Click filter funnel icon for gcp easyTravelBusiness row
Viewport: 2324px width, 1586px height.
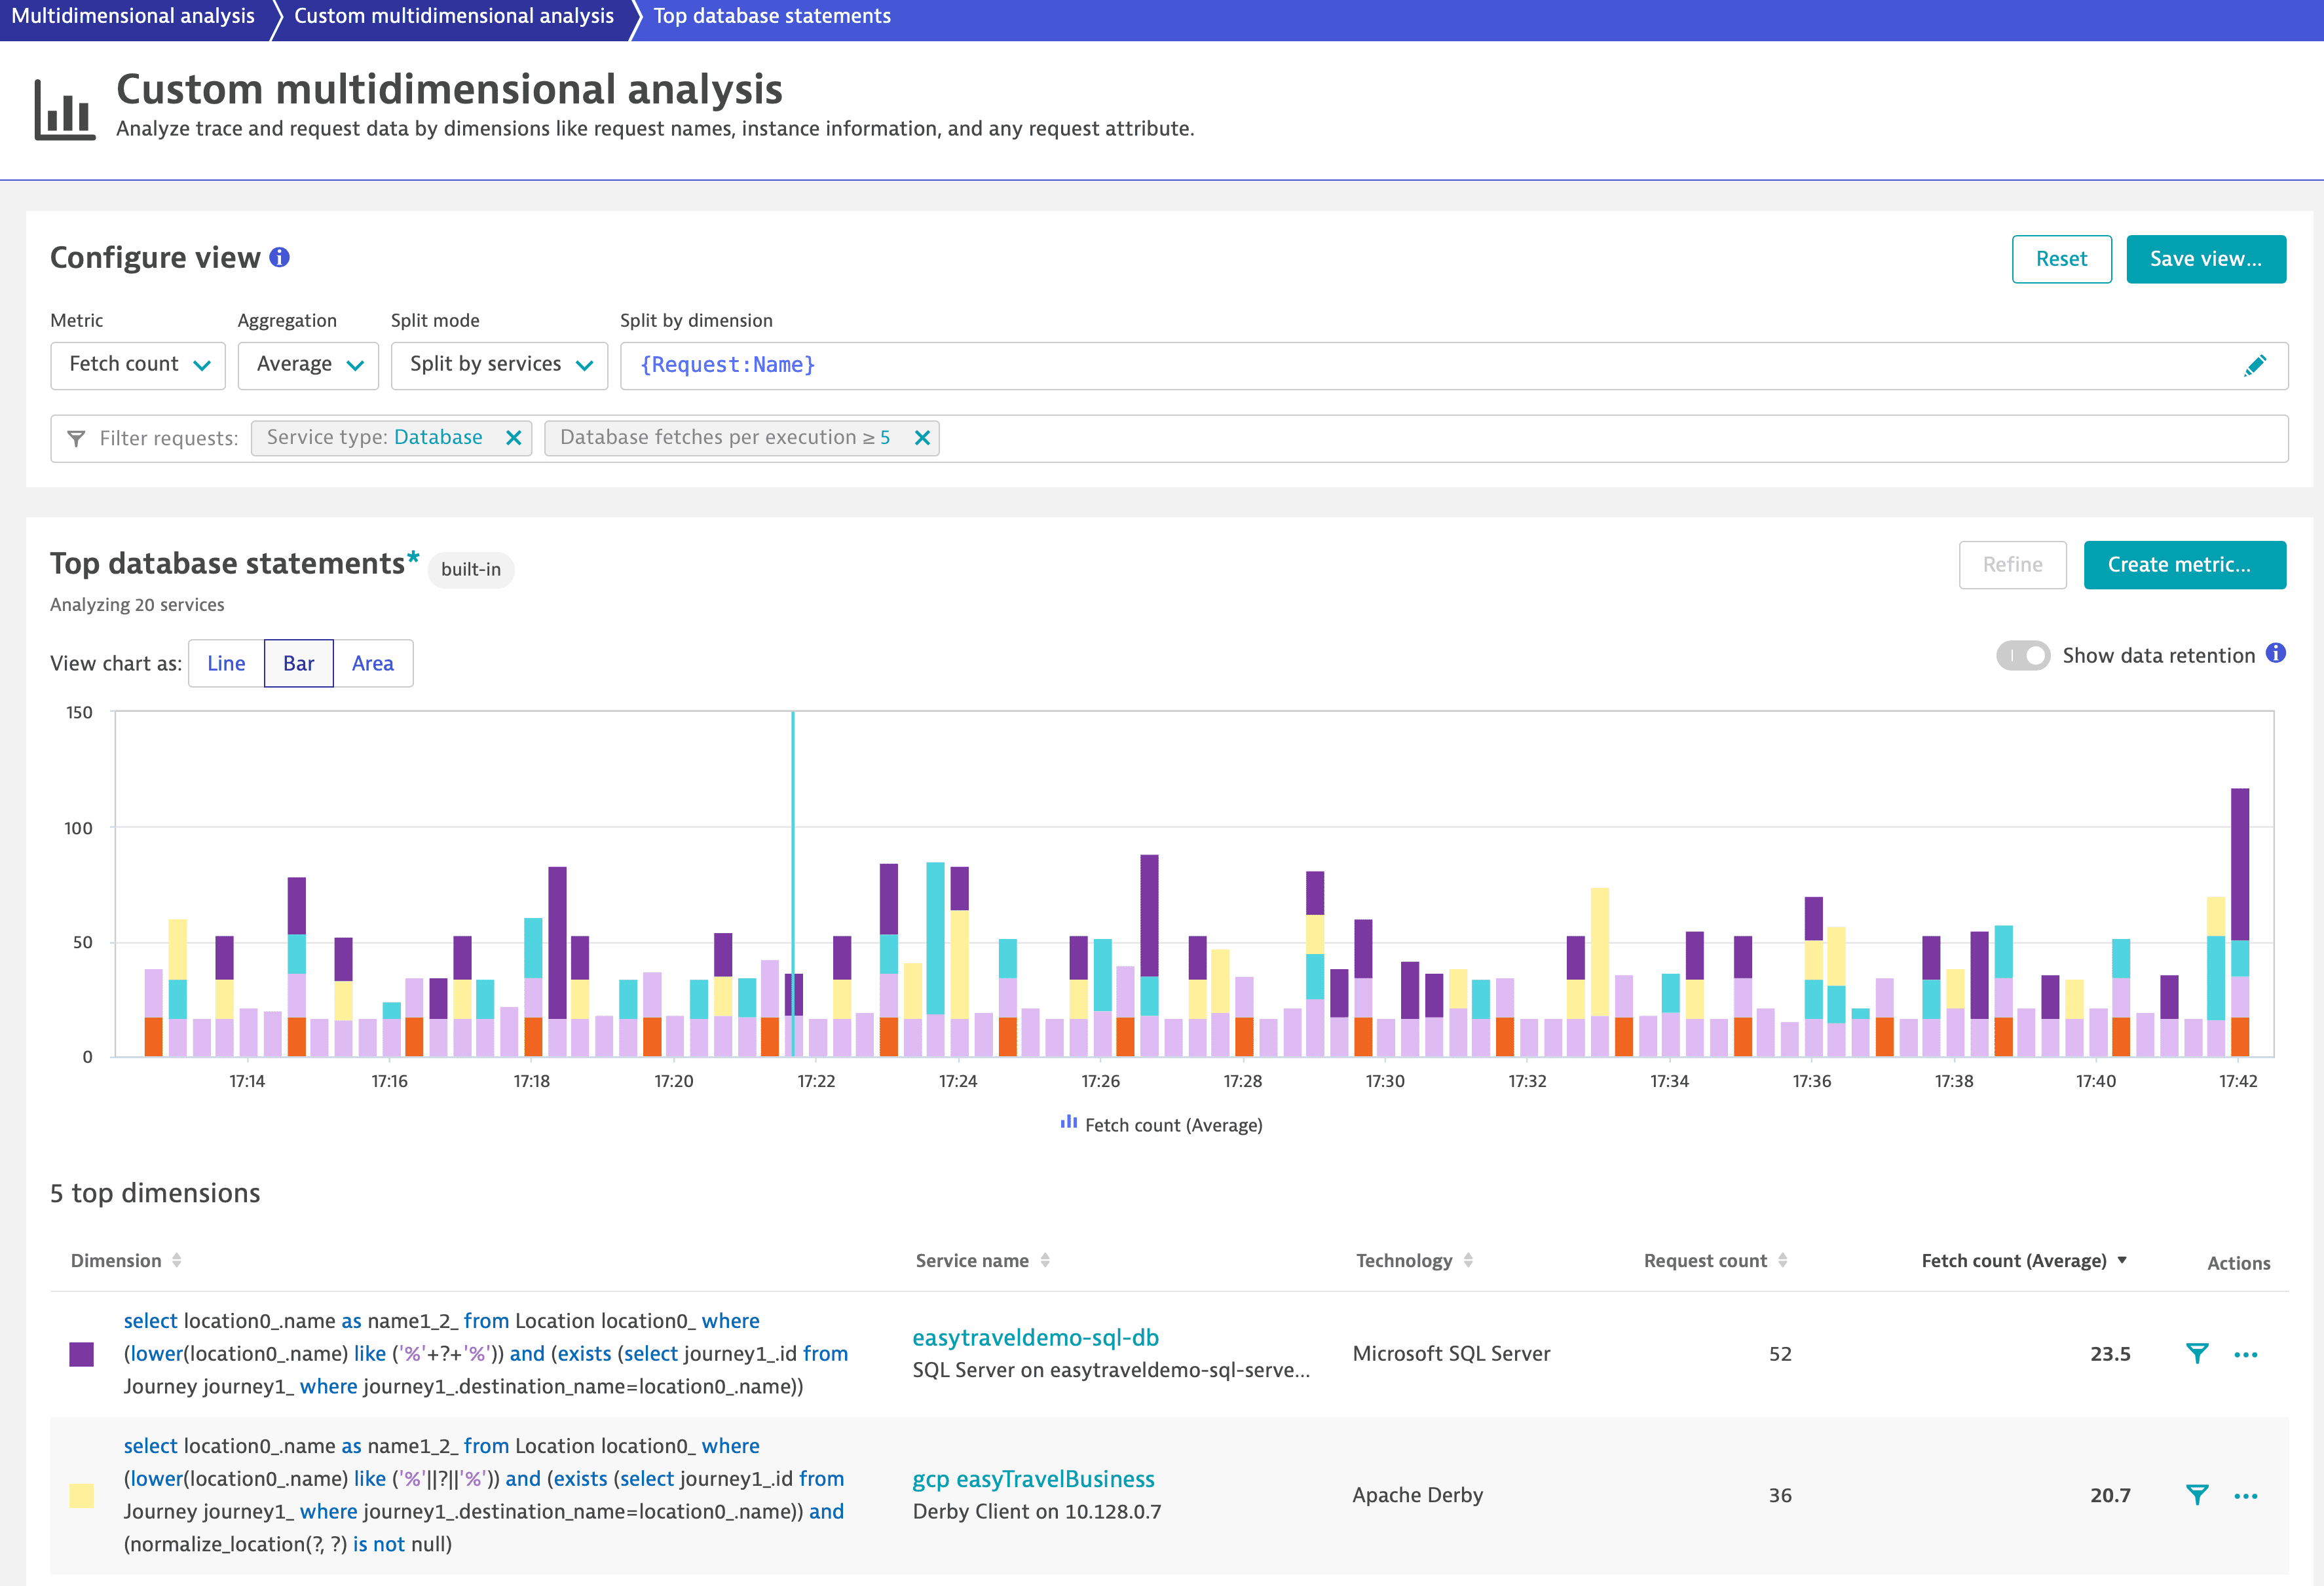2197,1495
